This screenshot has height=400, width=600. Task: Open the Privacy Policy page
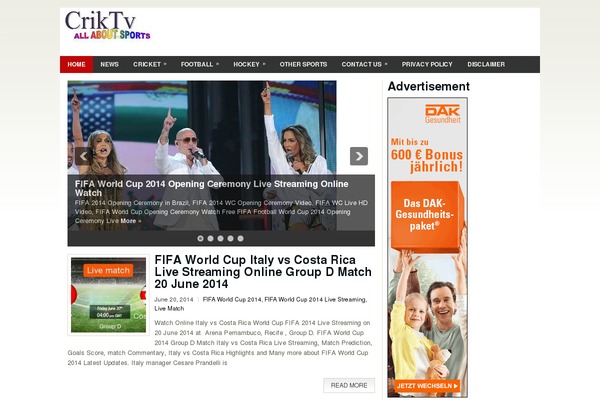click(427, 64)
